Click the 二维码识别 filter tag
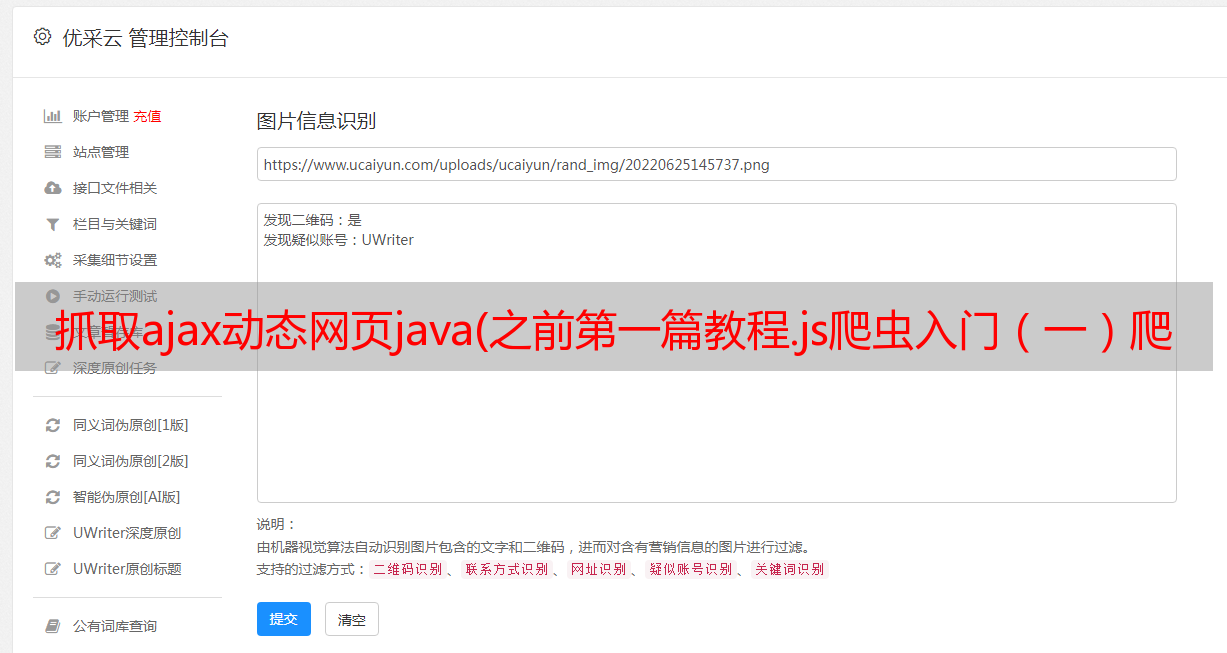Viewport: 1227px width, 653px height. pos(408,569)
